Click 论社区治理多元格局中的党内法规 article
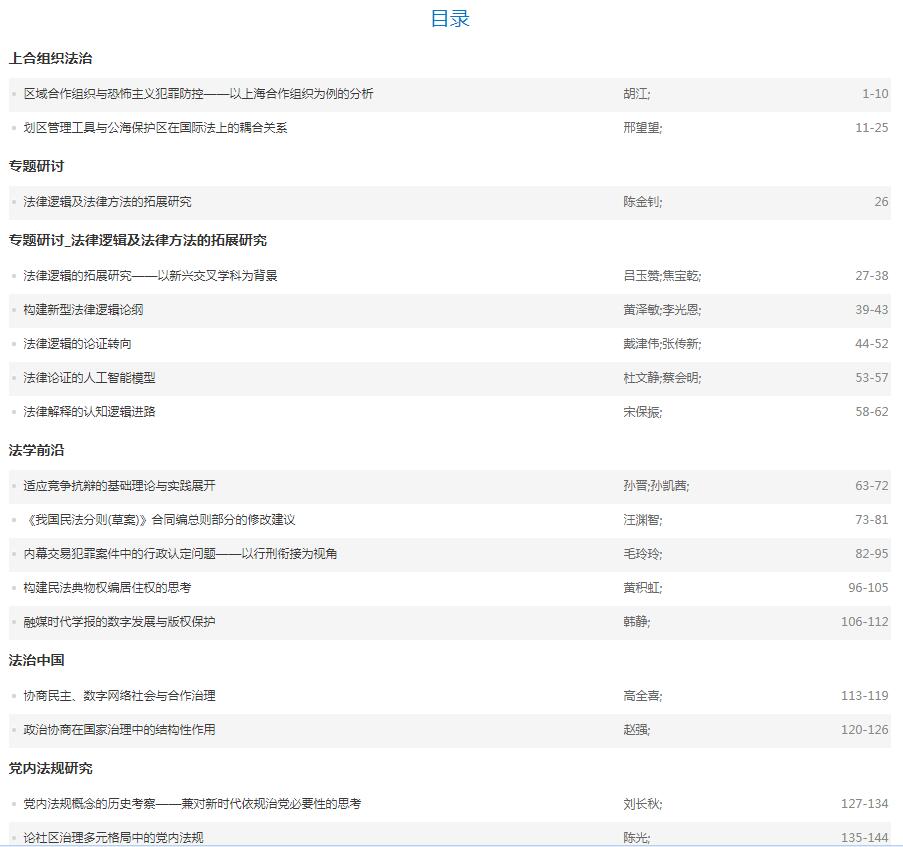The image size is (903, 847). tap(113, 837)
